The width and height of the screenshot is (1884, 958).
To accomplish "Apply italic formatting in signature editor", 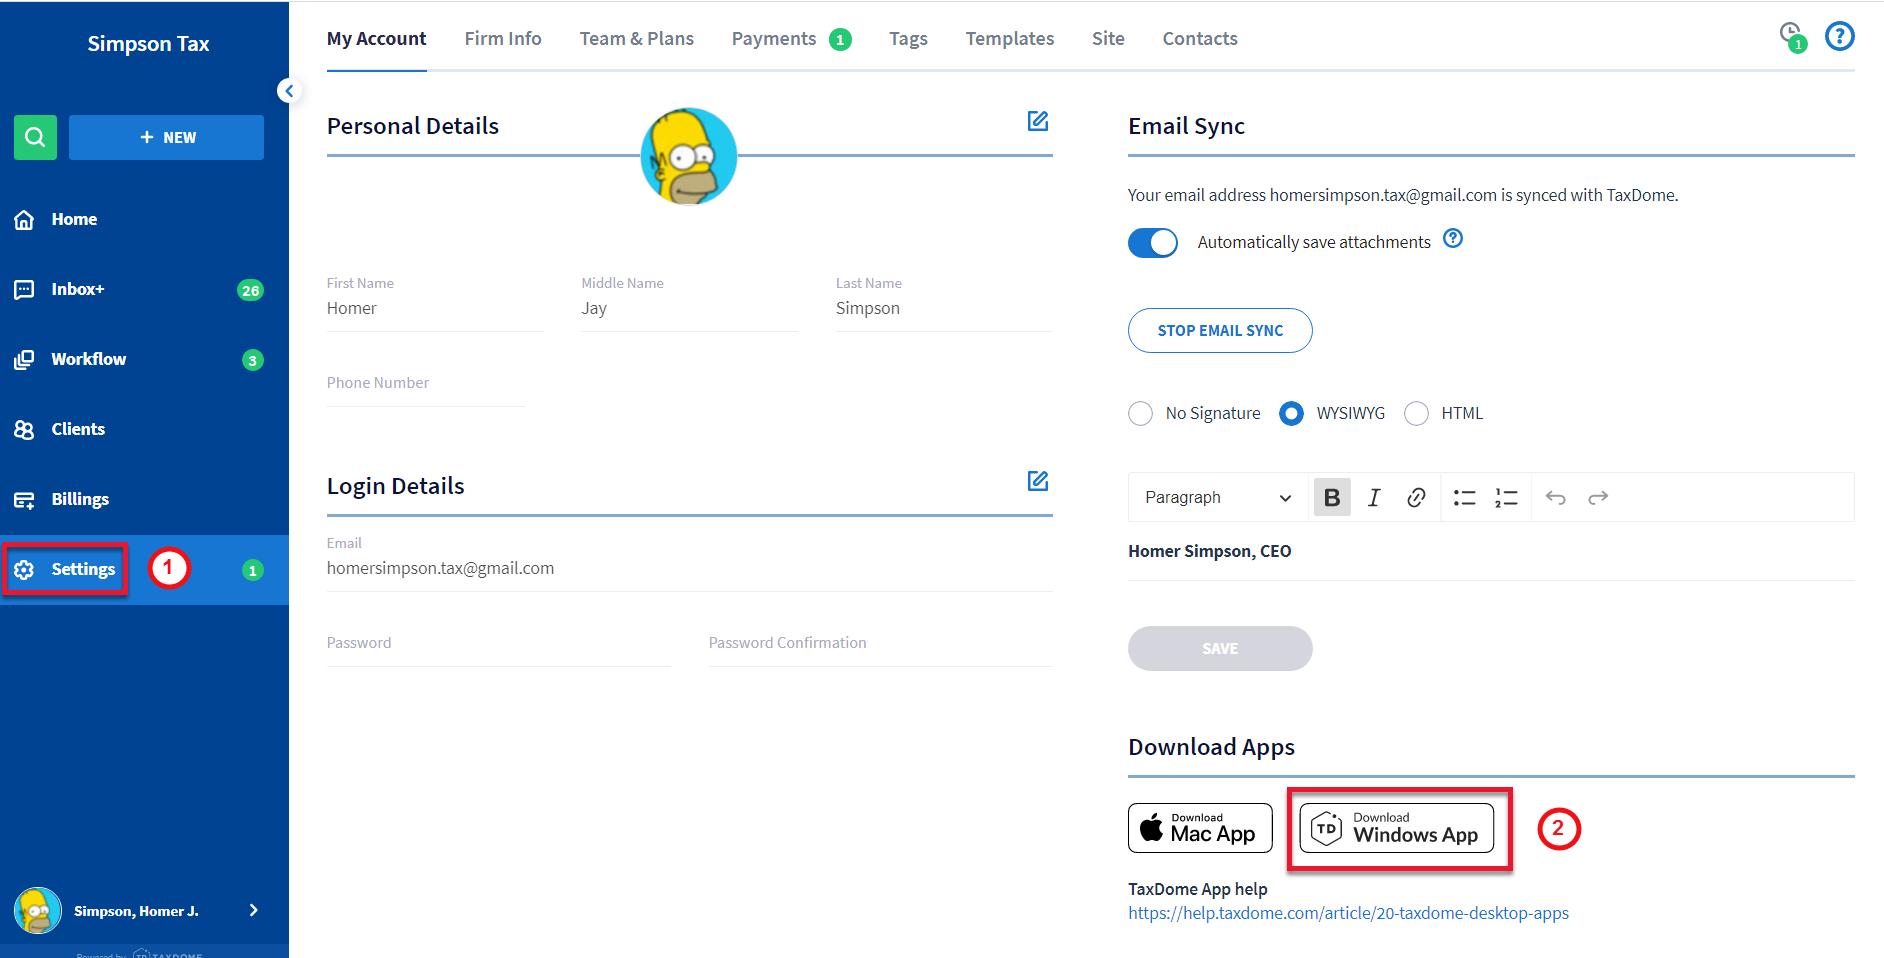I will [1374, 497].
